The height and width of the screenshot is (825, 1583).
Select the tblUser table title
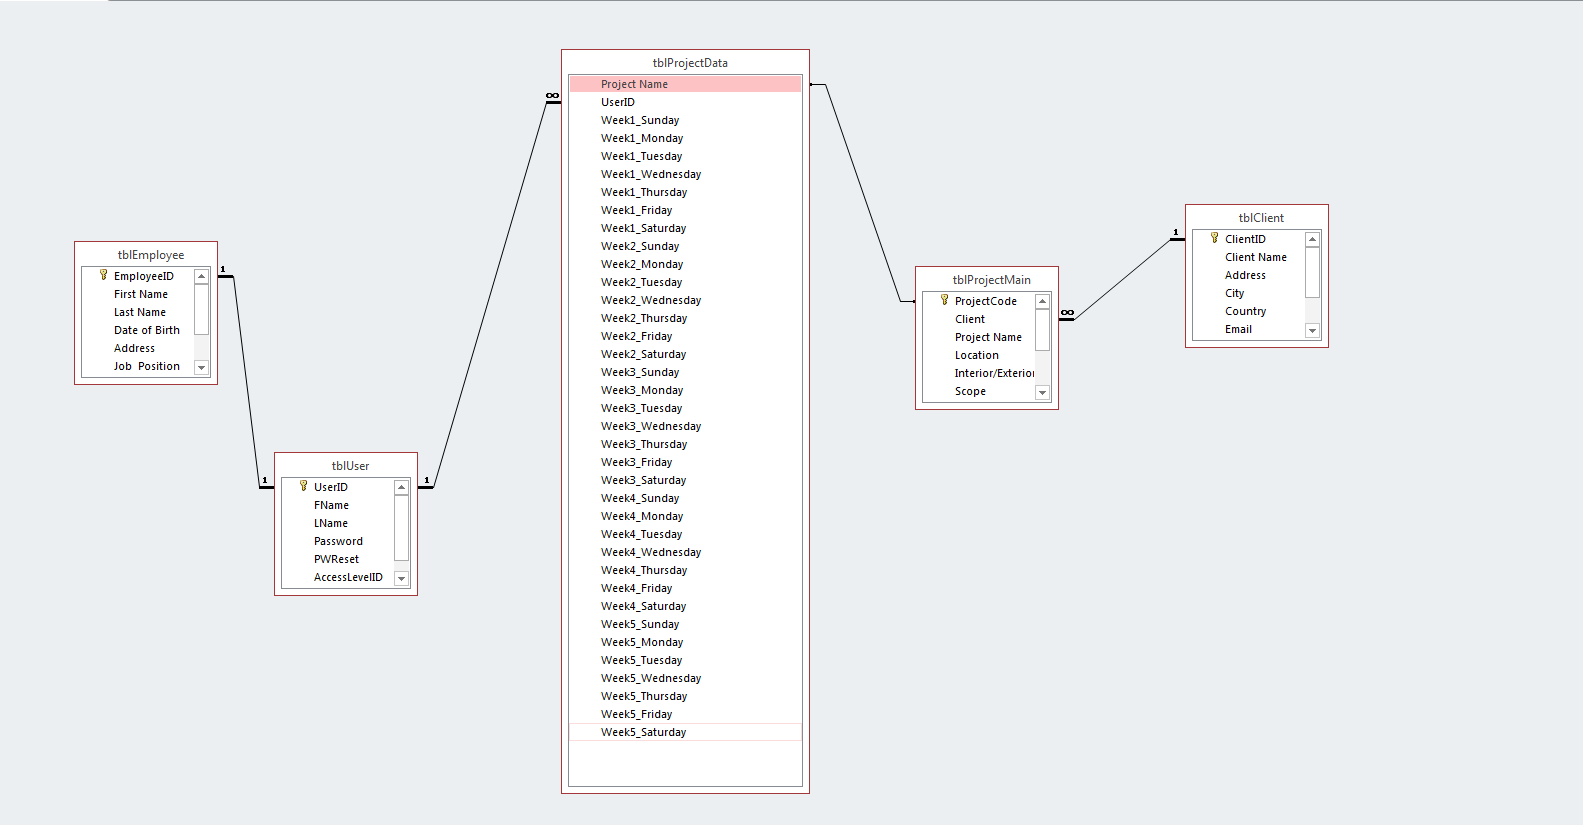[x=350, y=466]
